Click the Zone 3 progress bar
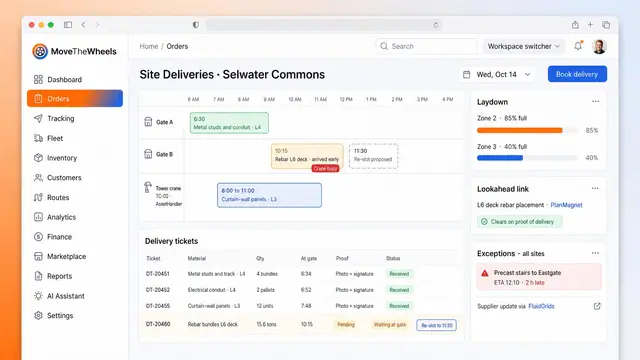The image size is (640, 360). [527, 158]
